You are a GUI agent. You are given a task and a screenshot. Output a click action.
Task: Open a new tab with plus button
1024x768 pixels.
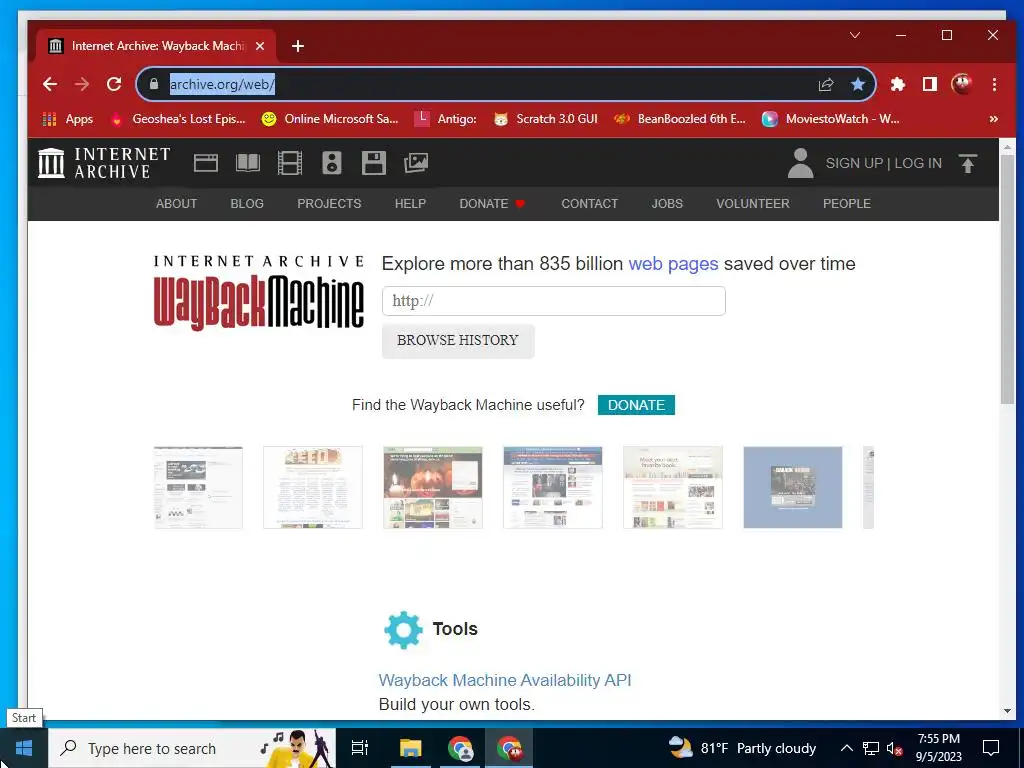click(x=298, y=46)
